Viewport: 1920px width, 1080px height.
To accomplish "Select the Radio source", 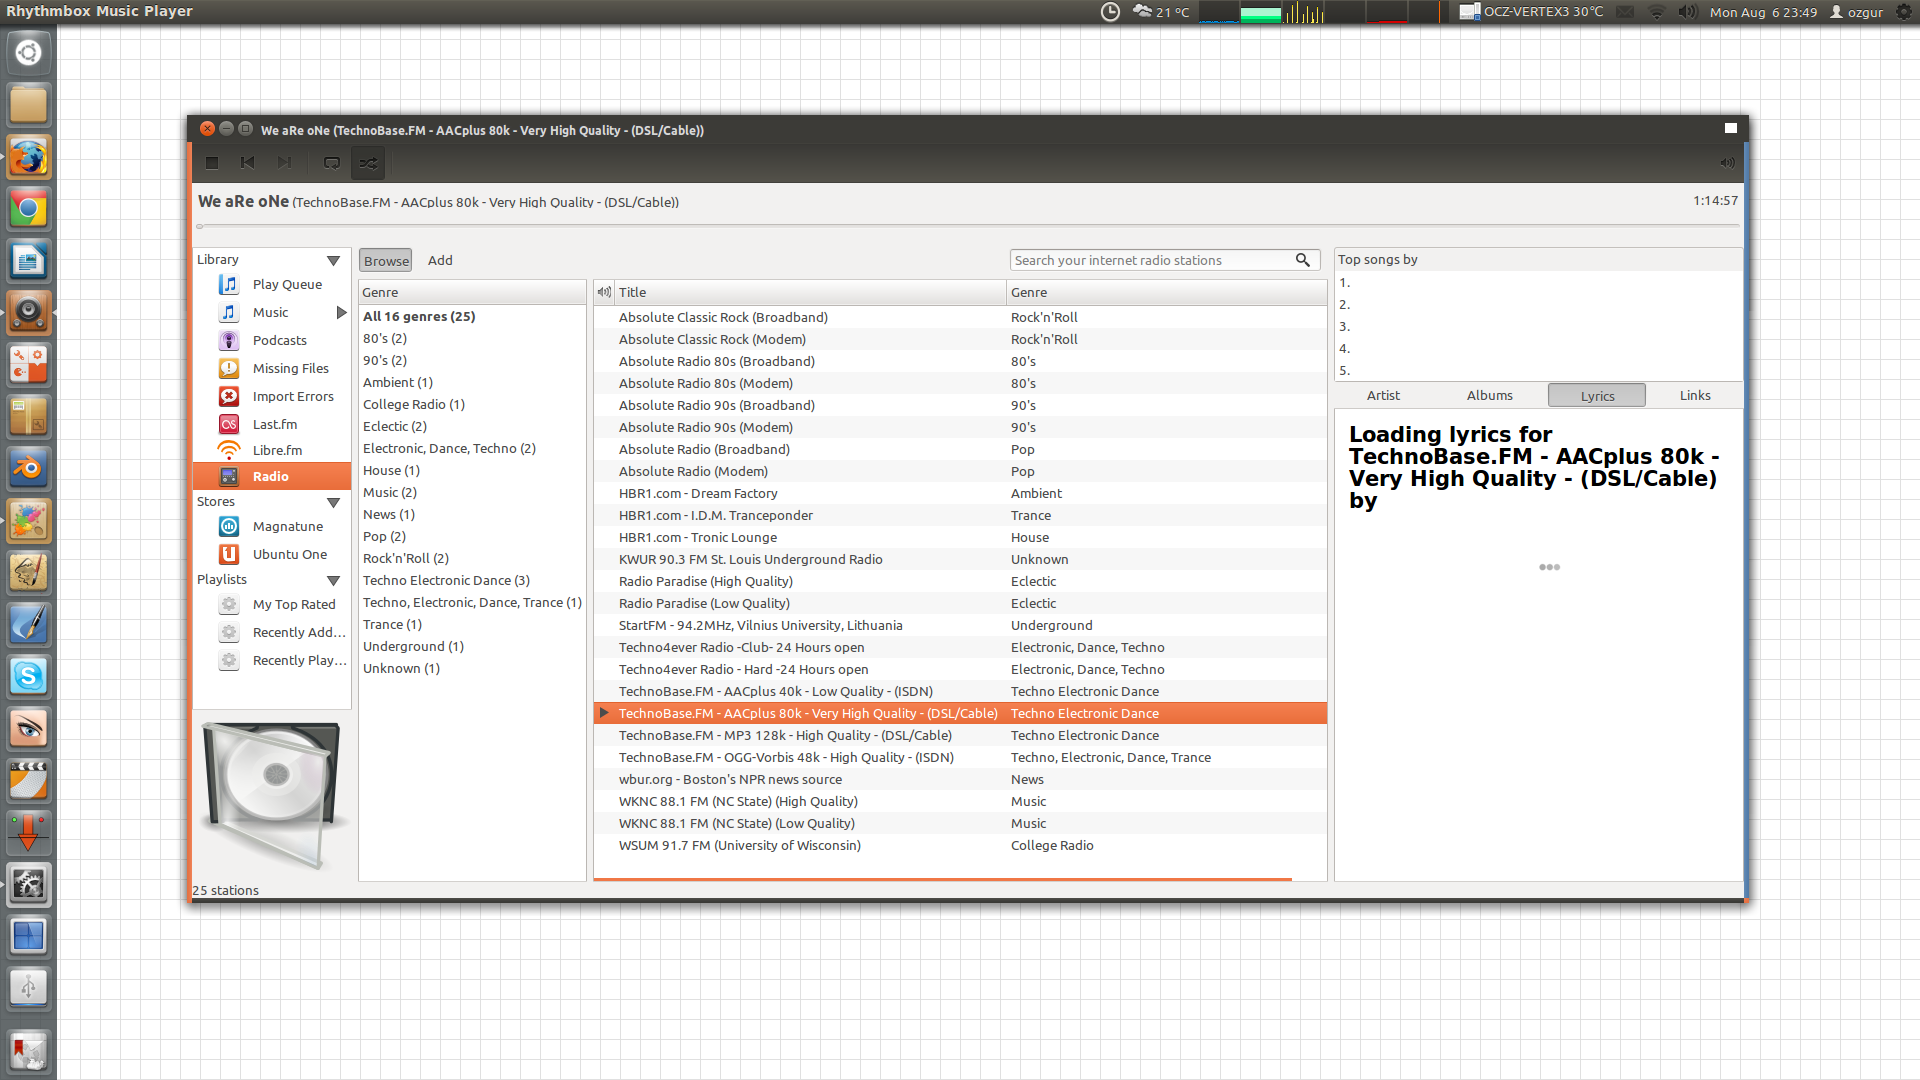I will pos(272,477).
